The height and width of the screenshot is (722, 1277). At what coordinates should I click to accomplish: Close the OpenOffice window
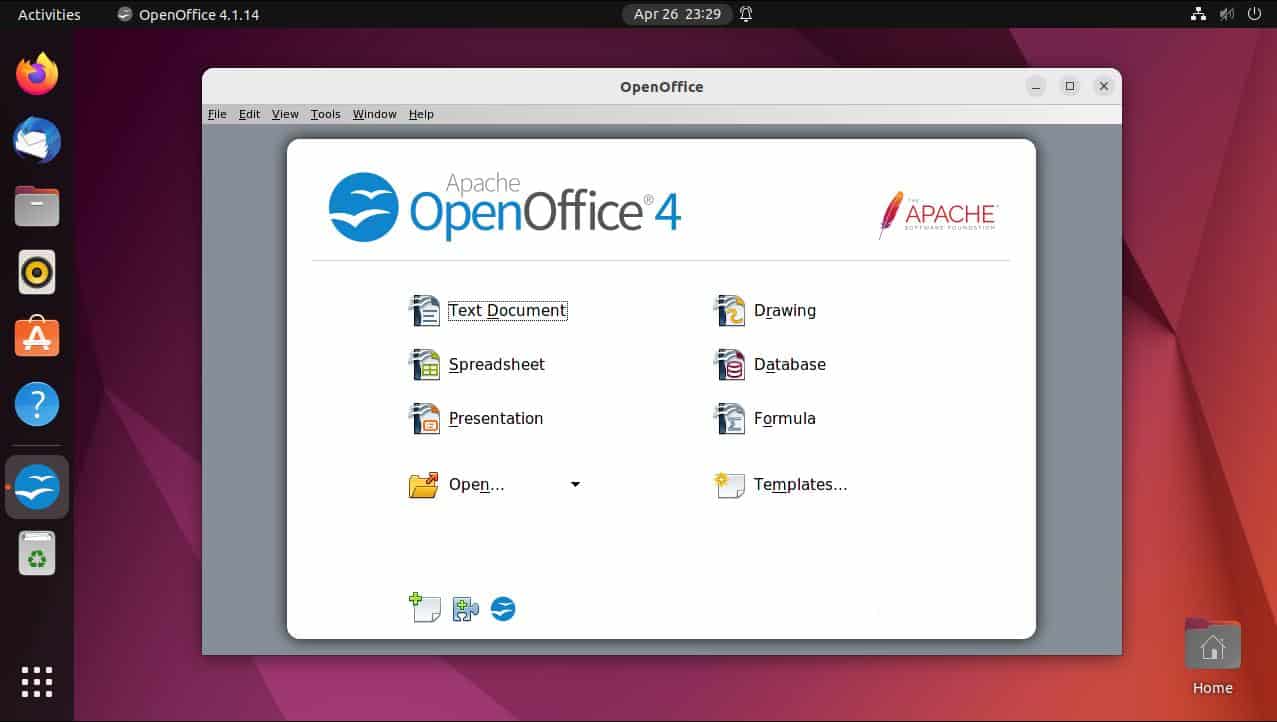tap(1104, 87)
